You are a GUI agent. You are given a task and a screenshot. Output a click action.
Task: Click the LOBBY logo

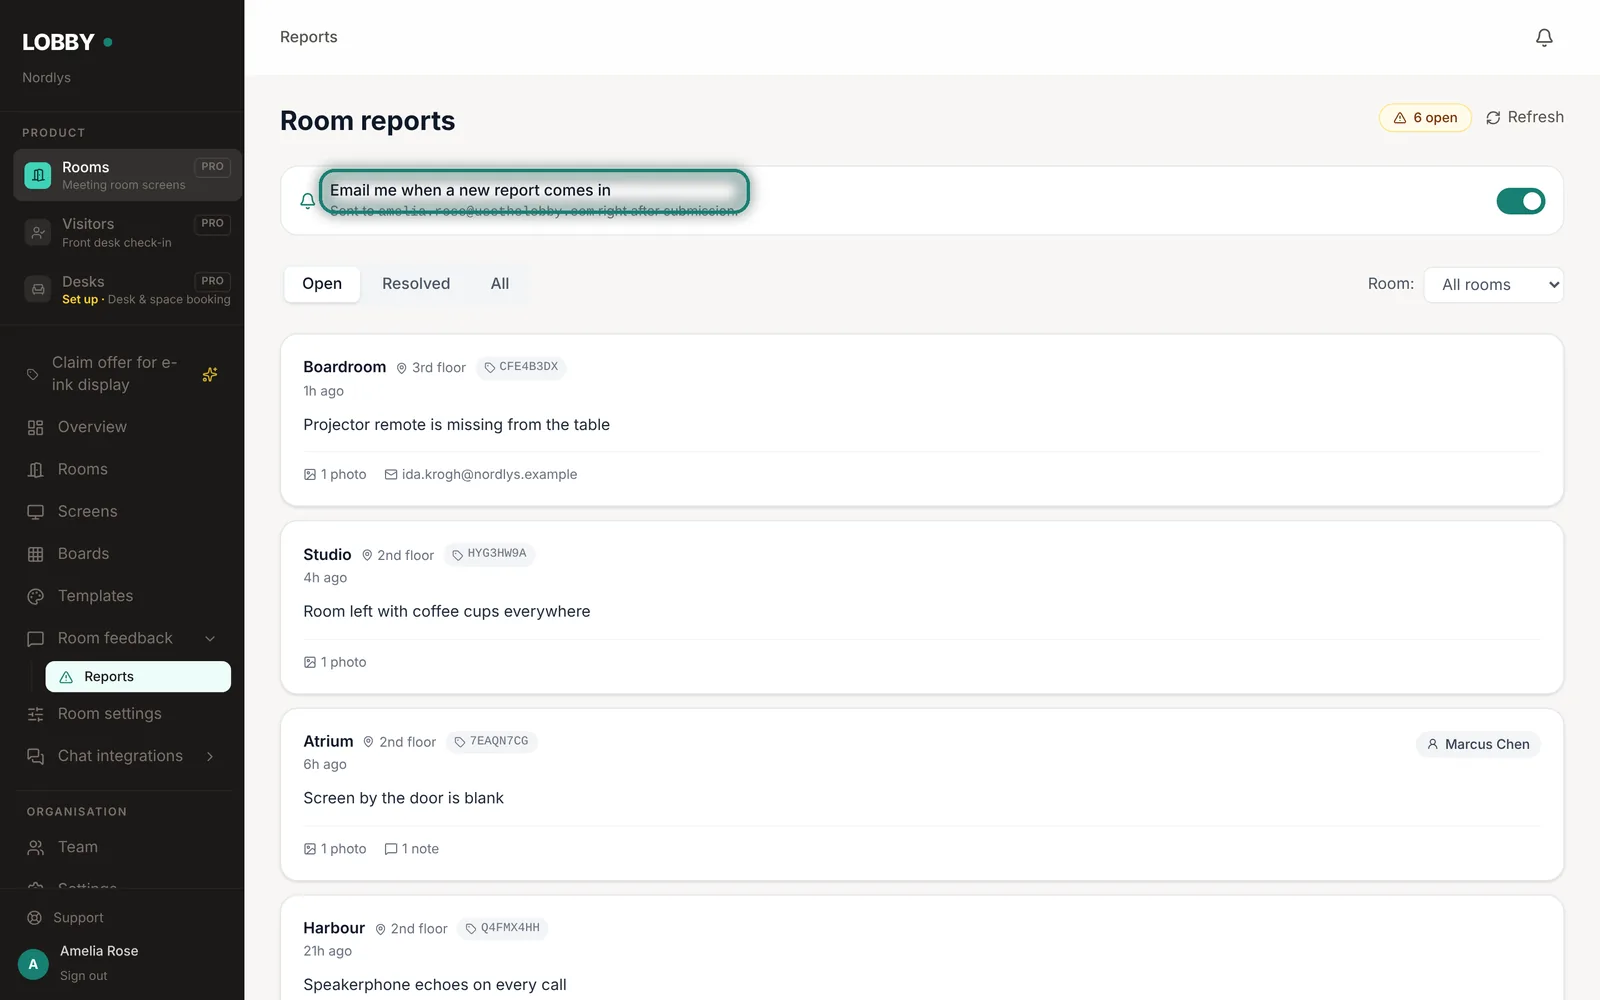58,42
